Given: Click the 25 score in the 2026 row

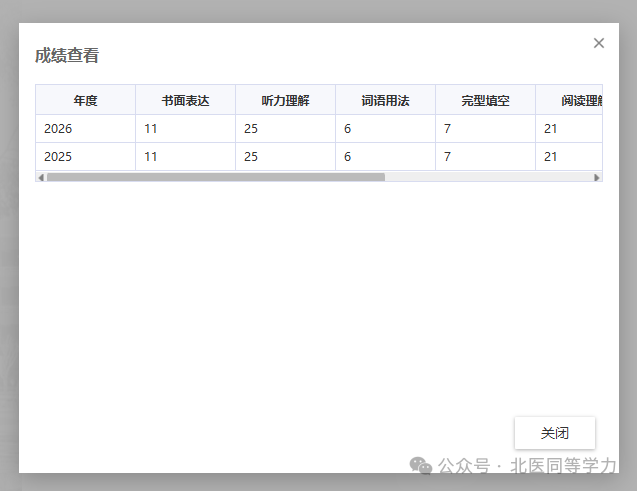Looking at the screenshot, I should (x=285, y=129).
